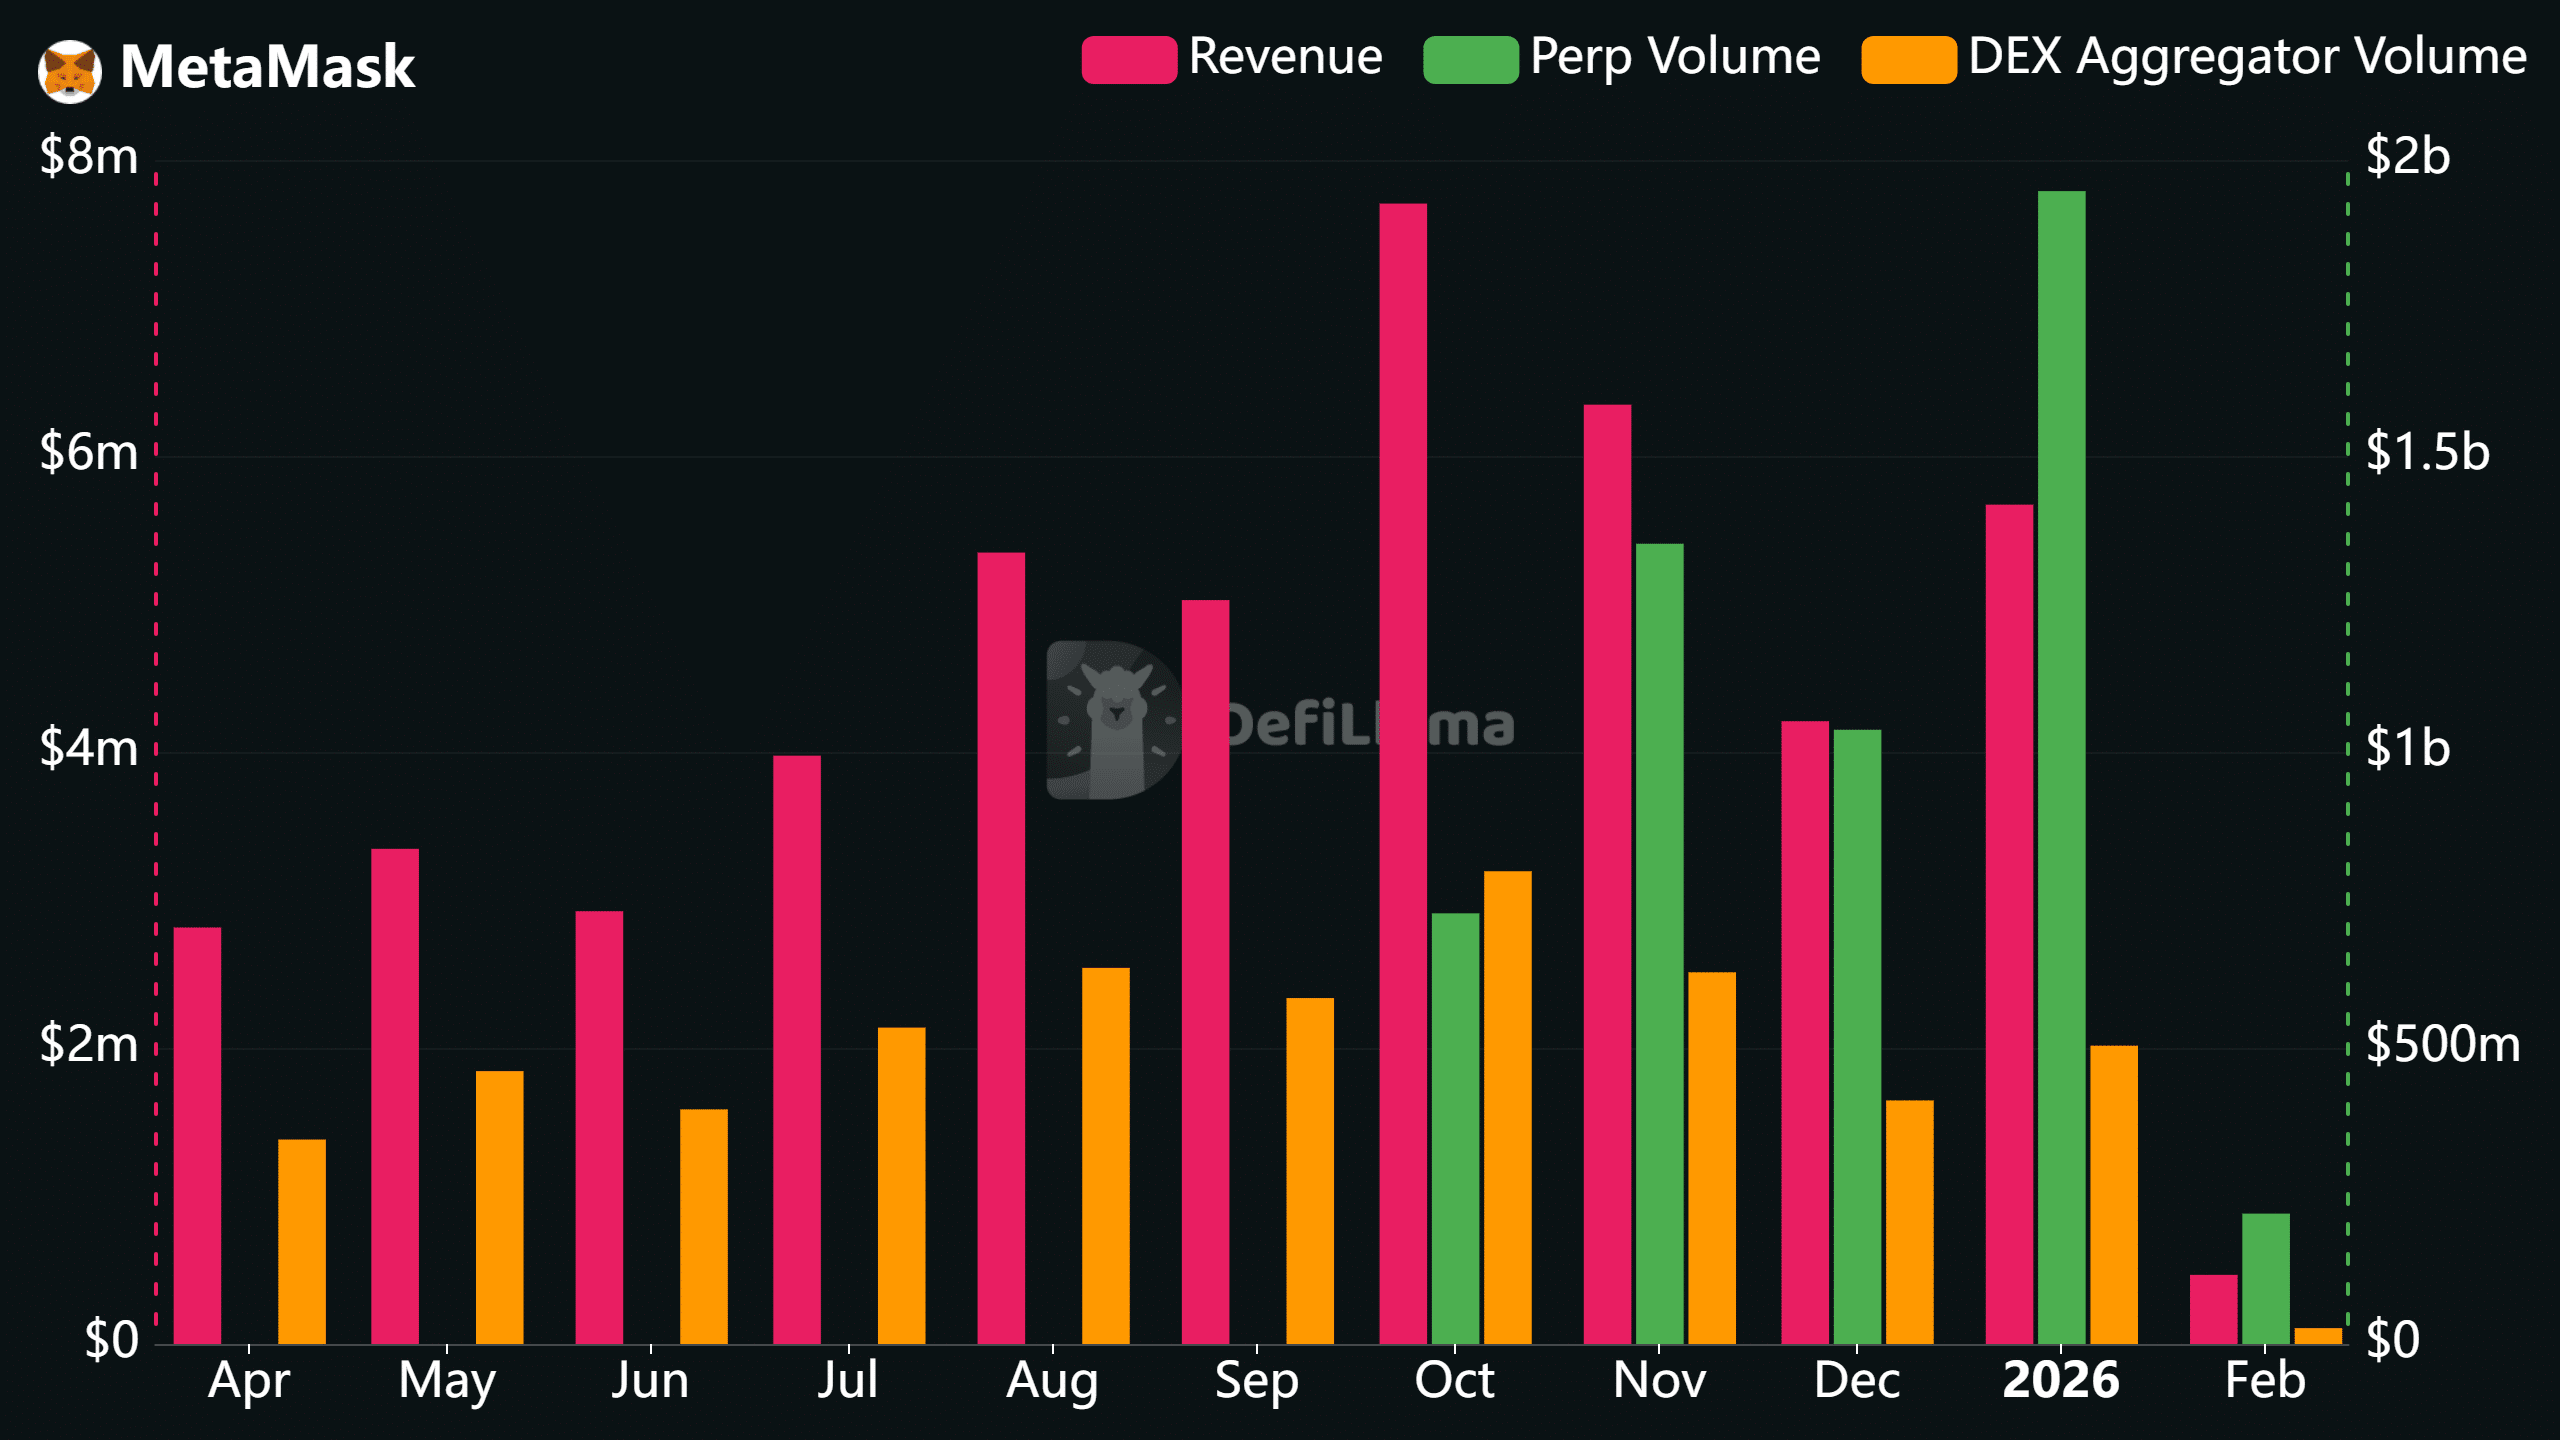The height and width of the screenshot is (1440, 2560).
Task: Click the $1.5b right axis label
Action: click(2426, 452)
